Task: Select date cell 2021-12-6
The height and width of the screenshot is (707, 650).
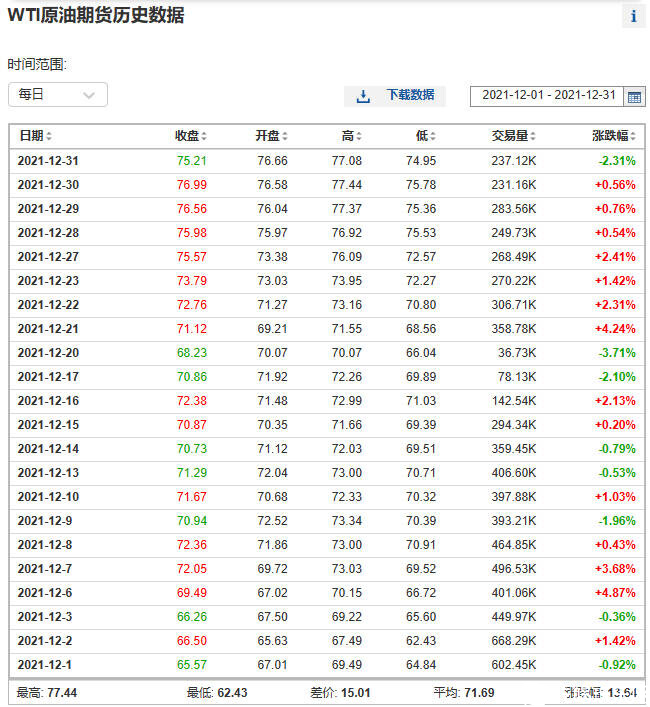Action: (x=45, y=593)
